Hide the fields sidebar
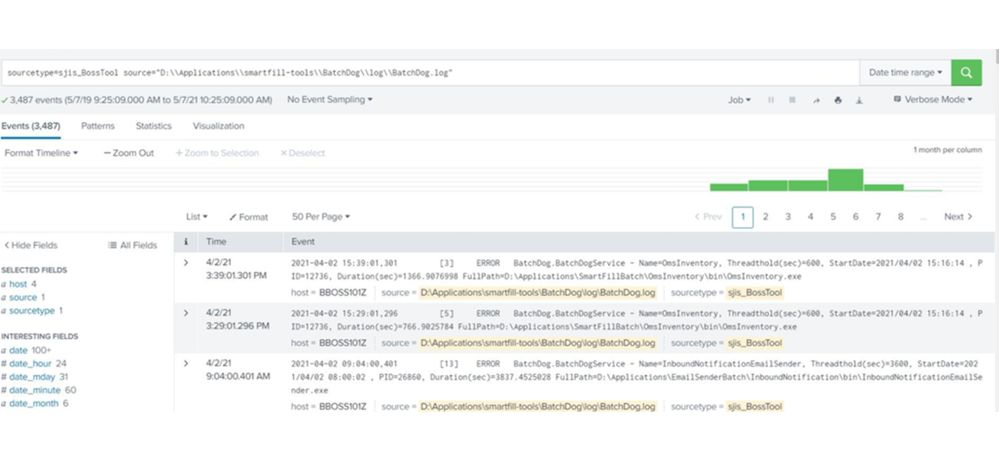Viewport: 999px width, 461px height. point(30,245)
